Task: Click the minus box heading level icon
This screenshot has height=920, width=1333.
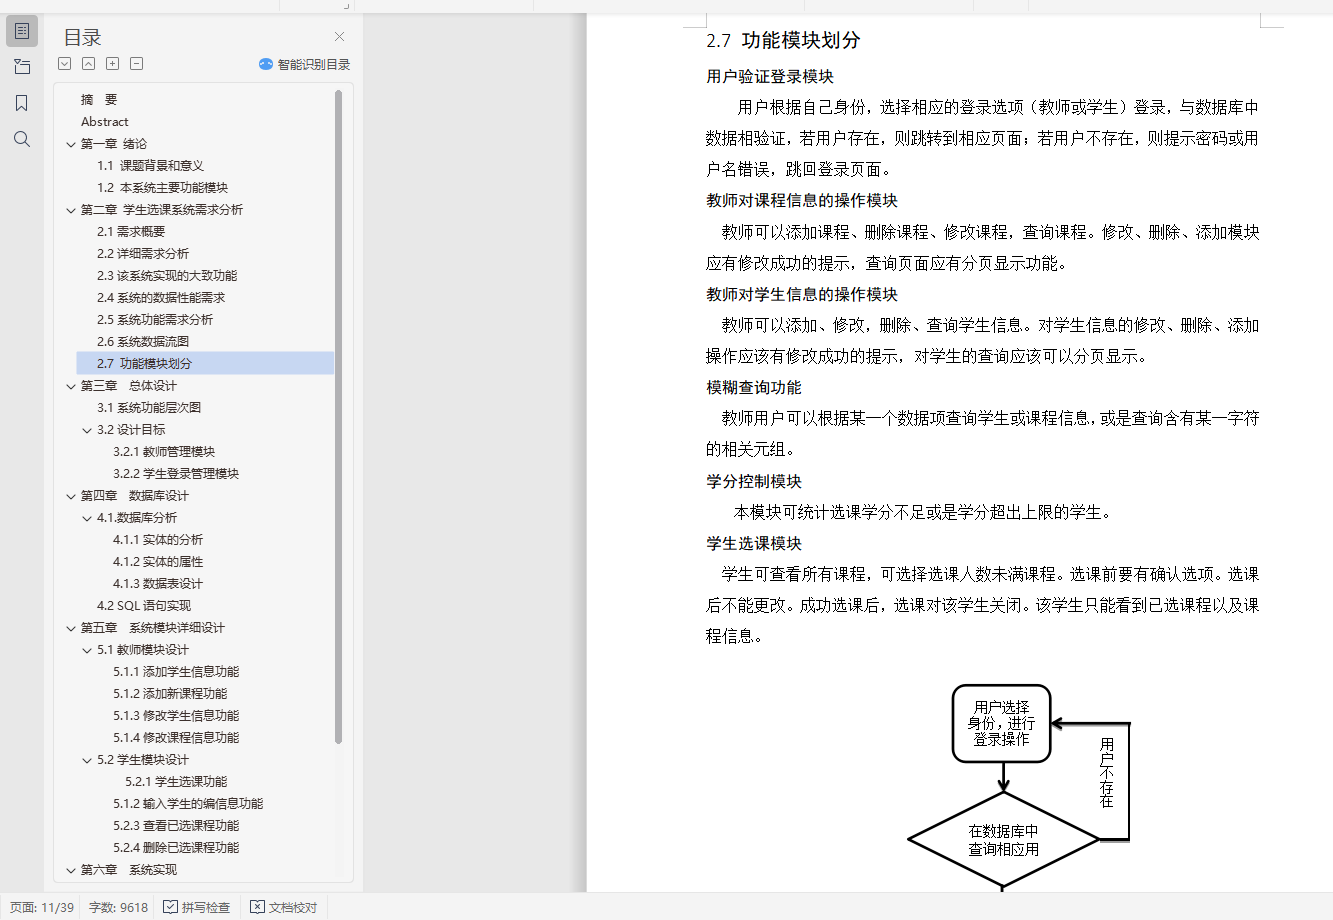Action: (137, 64)
